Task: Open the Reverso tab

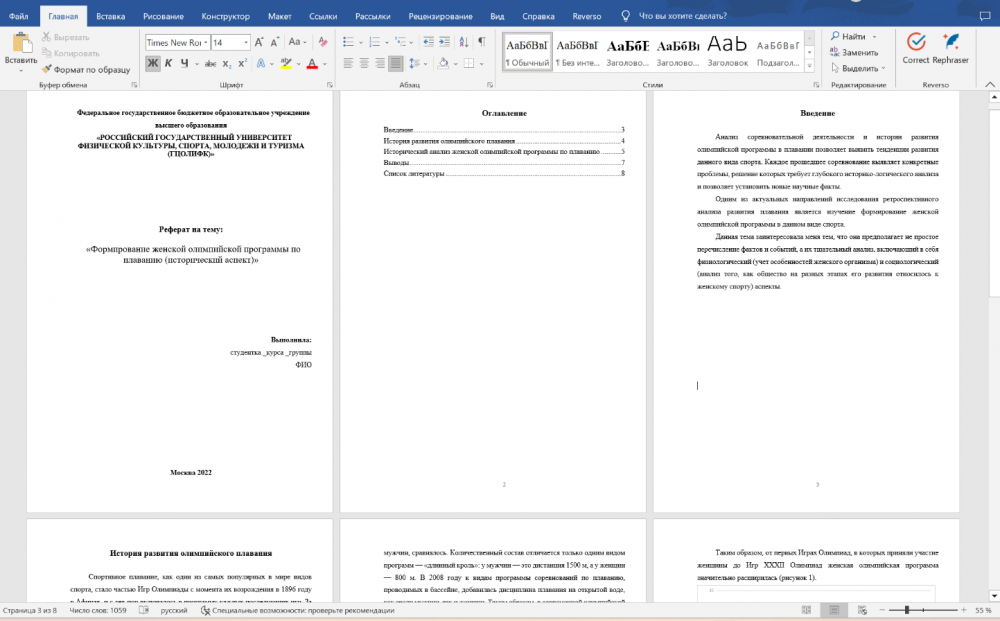Action: click(x=586, y=16)
